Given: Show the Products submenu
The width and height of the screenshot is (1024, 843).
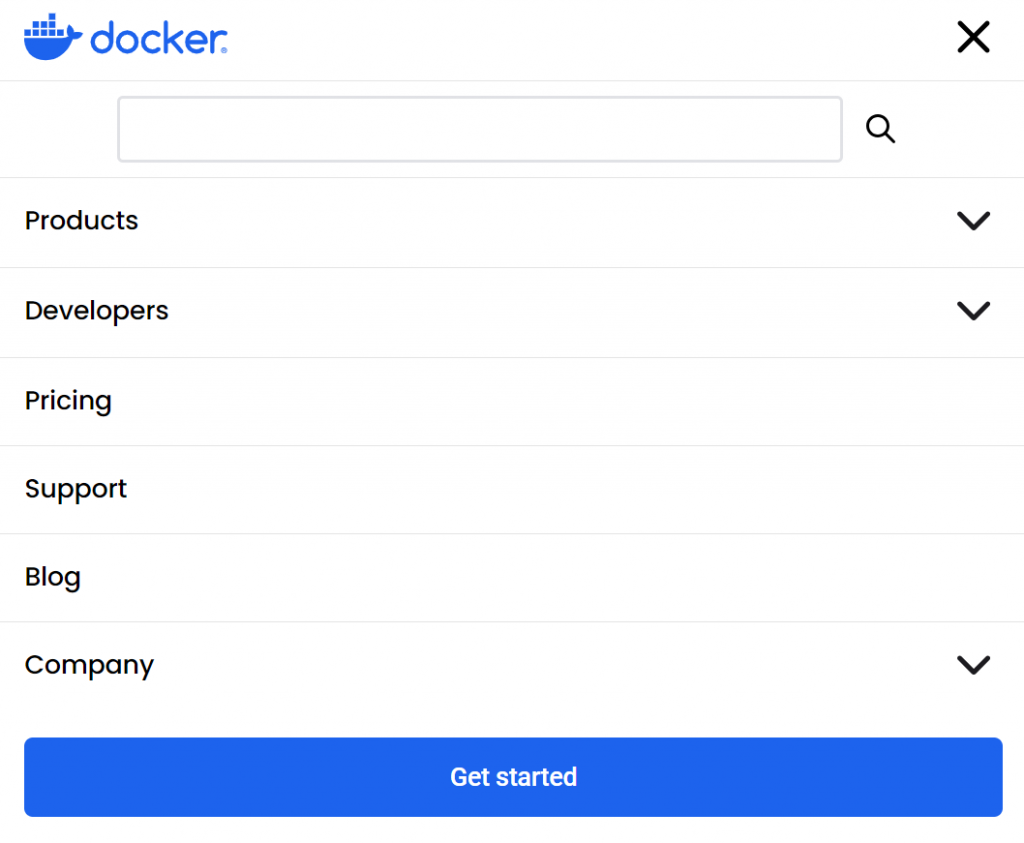Looking at the screenshot, I should tap(973, 221).
